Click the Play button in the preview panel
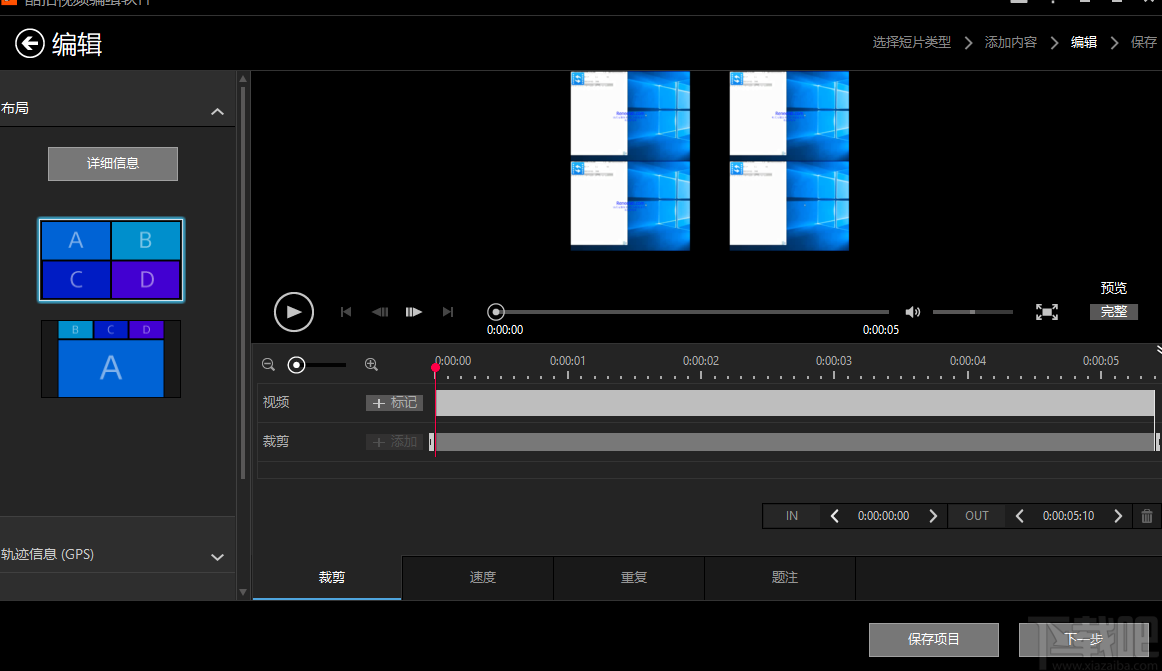1162x671 pixels. [x=293, y=311]
